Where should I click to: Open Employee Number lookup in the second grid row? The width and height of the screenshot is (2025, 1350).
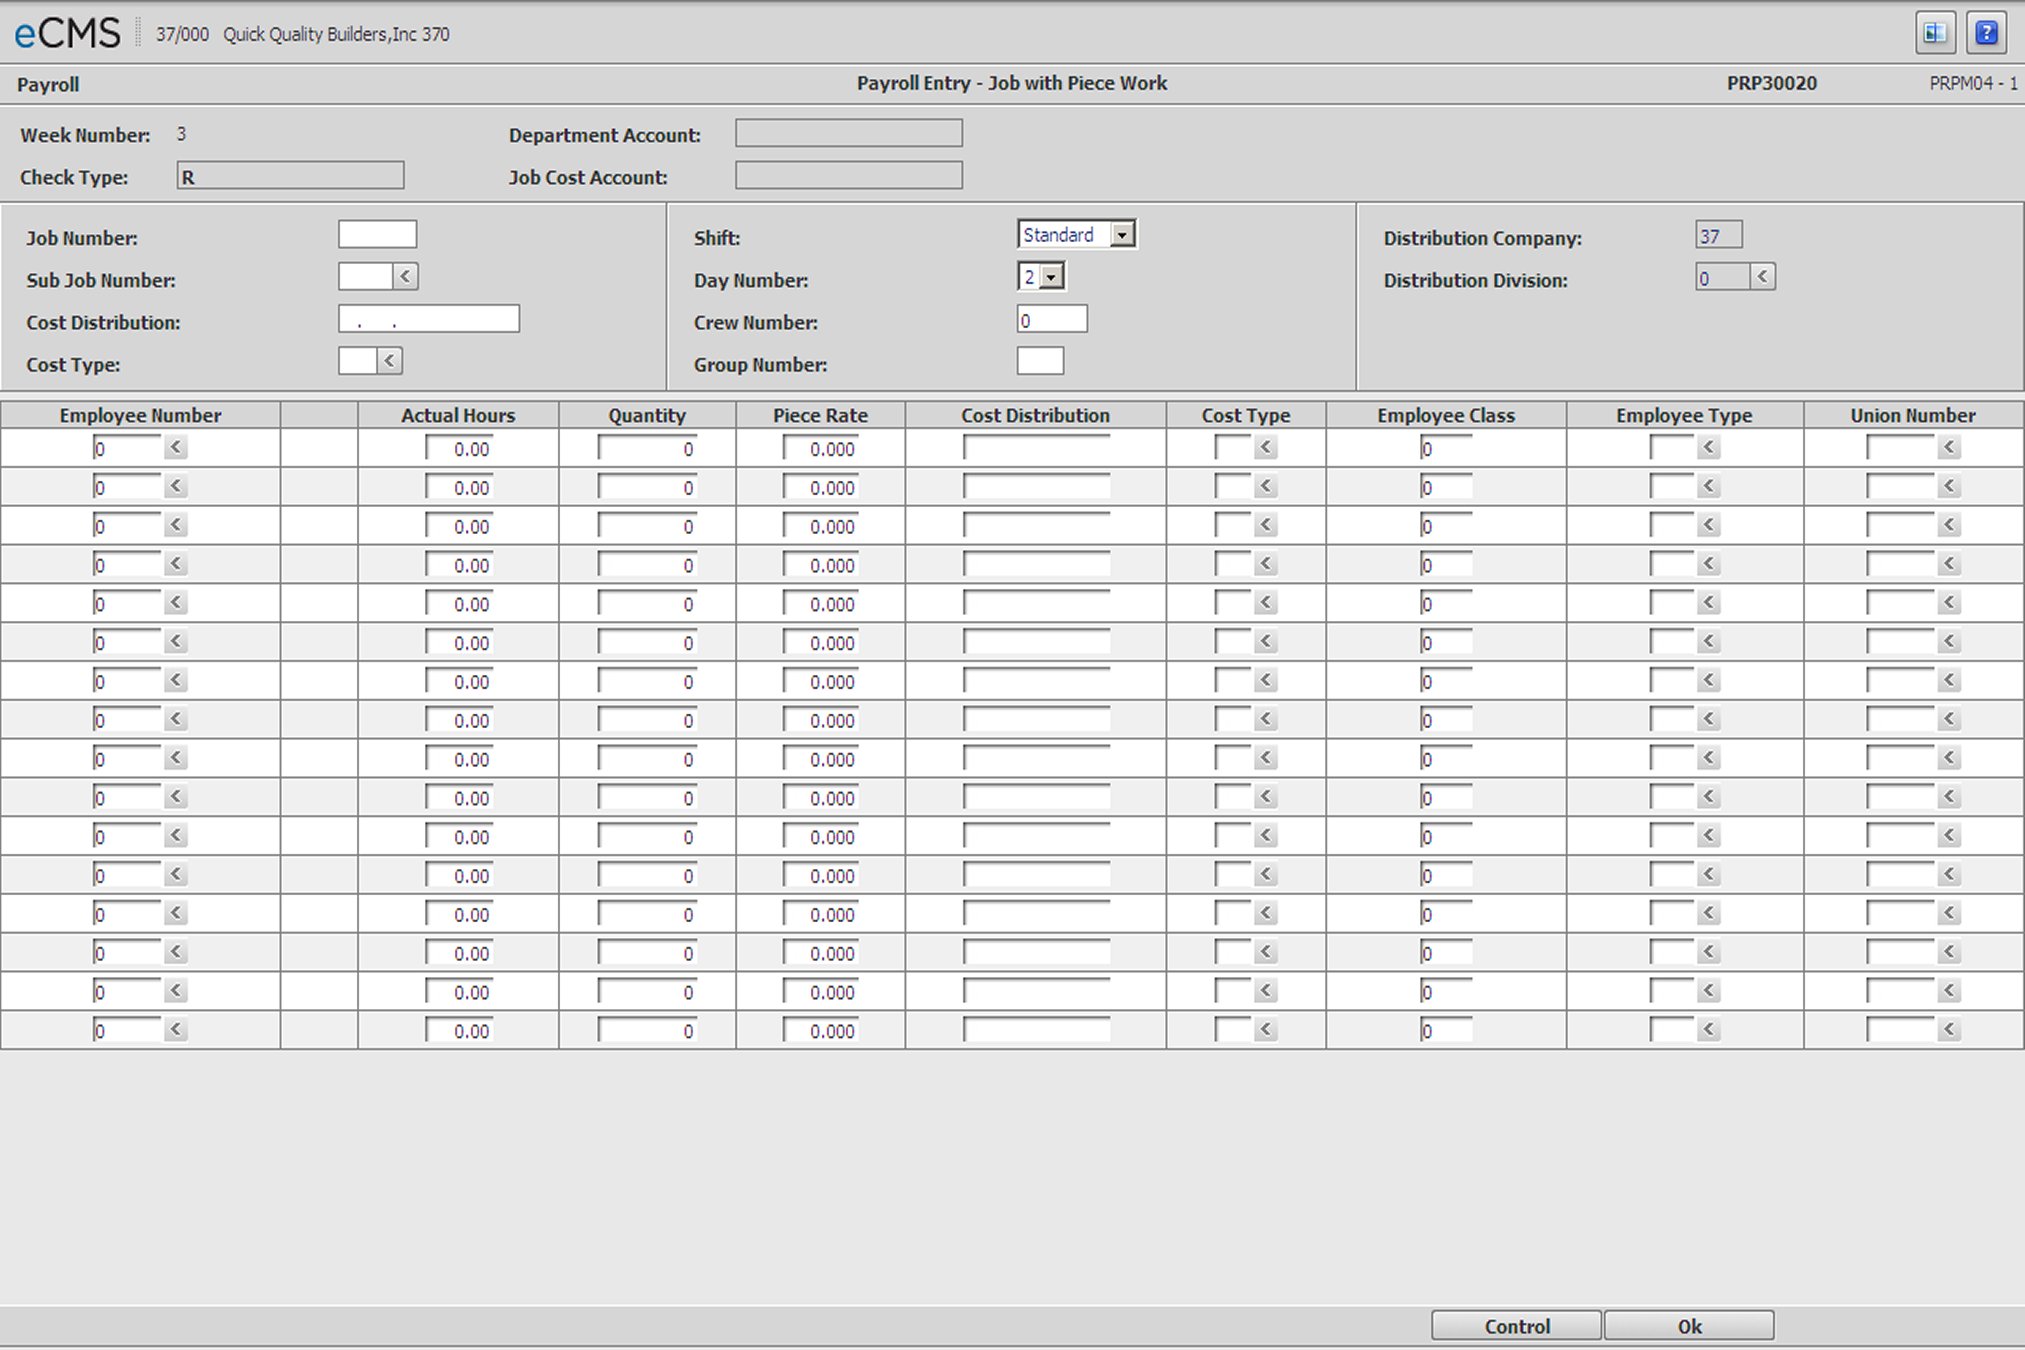[x=176, y=487]
